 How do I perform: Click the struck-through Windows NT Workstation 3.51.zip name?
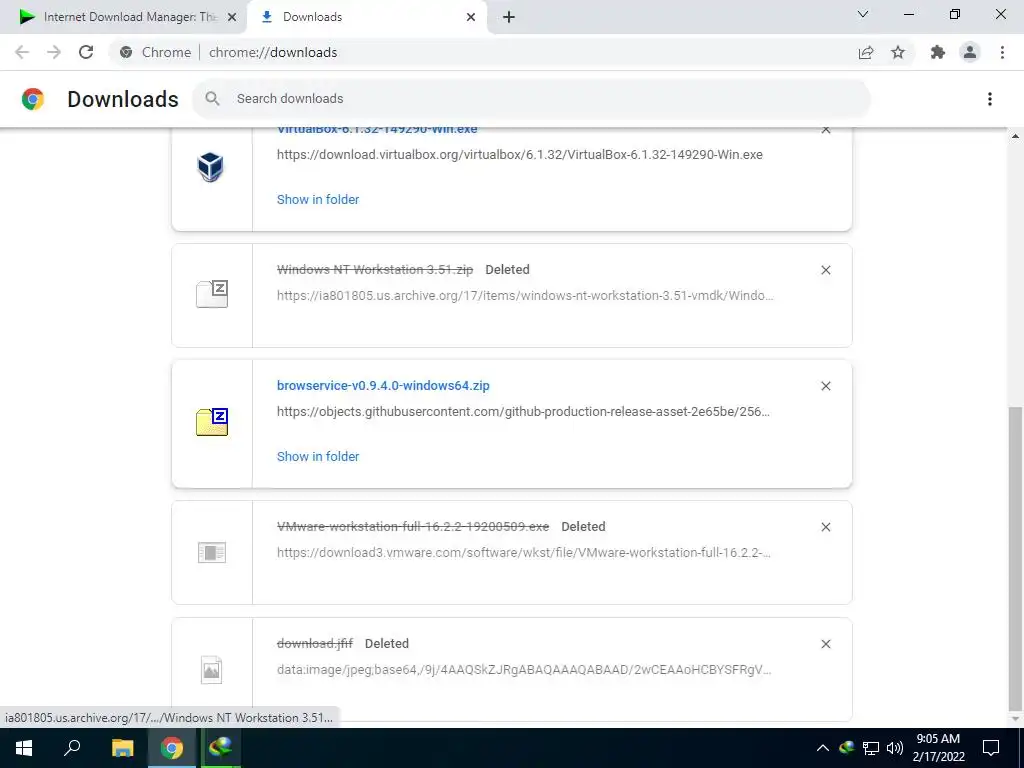[375, 270]
